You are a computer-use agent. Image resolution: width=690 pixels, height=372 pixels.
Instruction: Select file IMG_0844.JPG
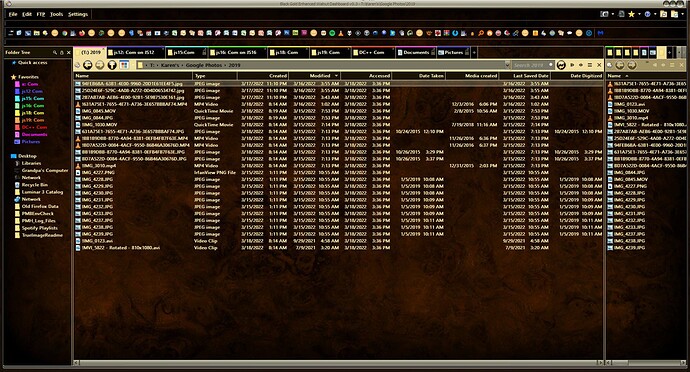tap(97, 118)
